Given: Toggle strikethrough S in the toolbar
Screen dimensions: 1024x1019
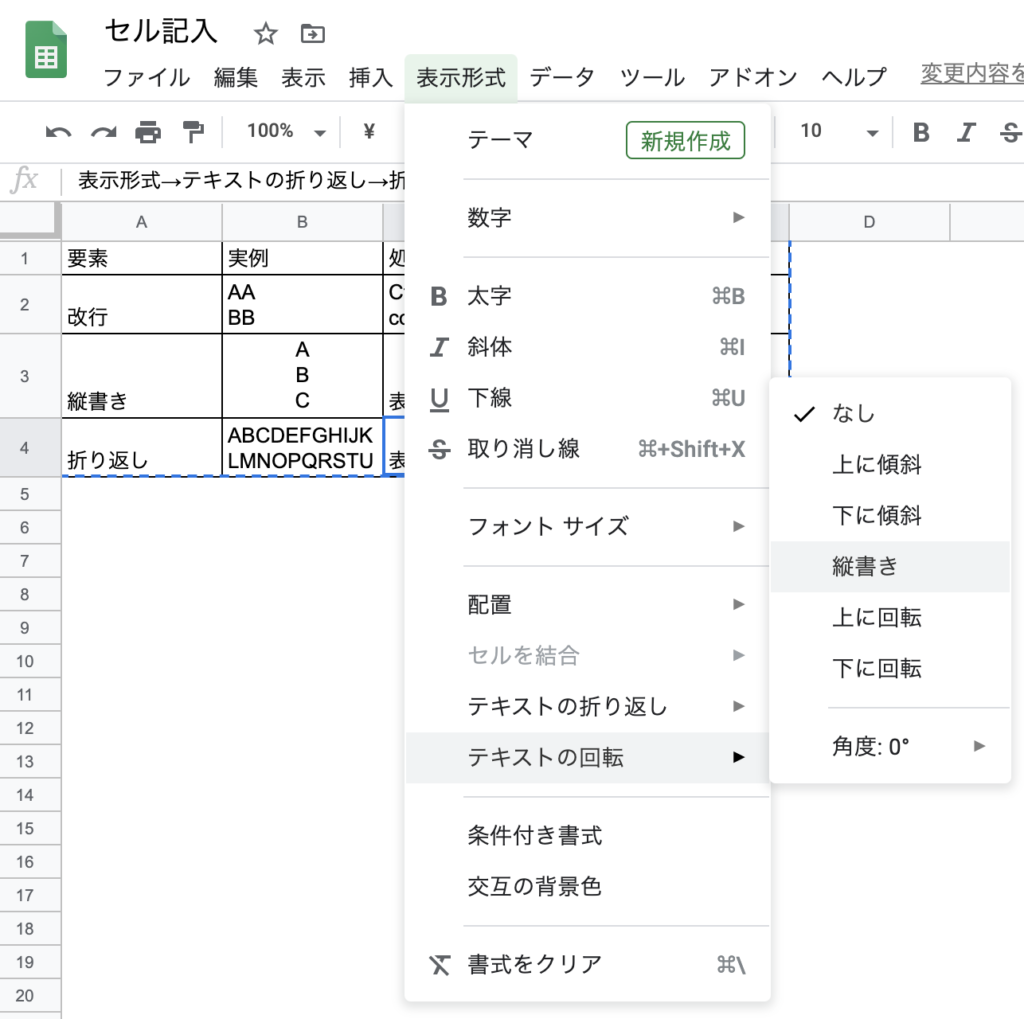Looking at the screenshot, I should (x=1010, y=133).
